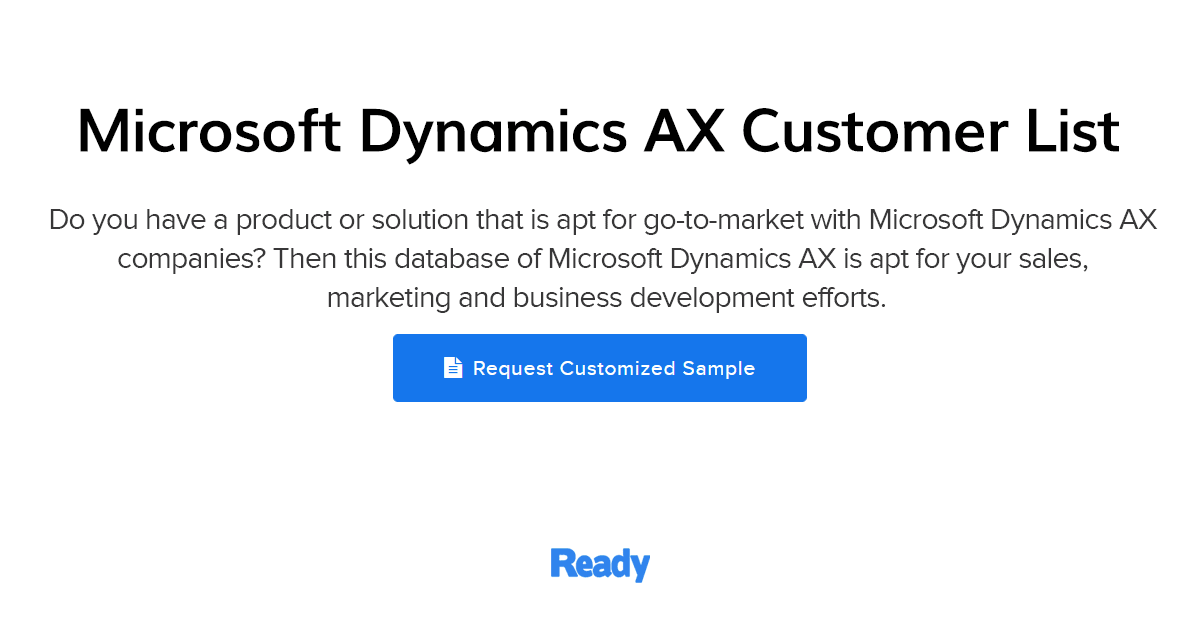
Task: Click the file icon left of Request Customized Sample
Action: pos(453,367)
